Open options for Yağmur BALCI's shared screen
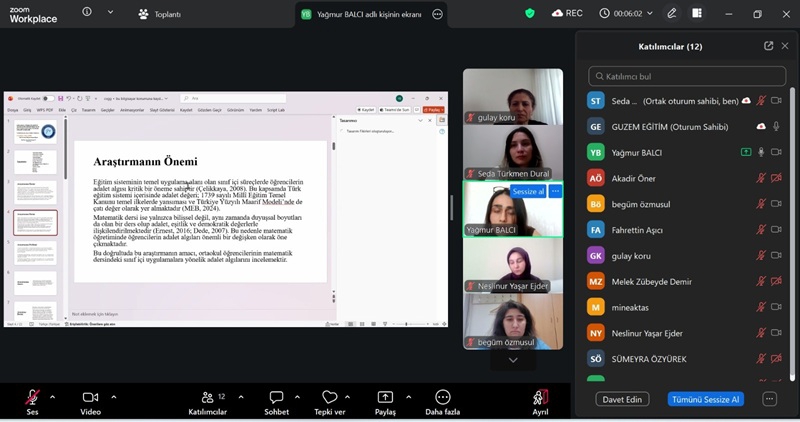Screen dimensions: 800x422 pos(437,14)
